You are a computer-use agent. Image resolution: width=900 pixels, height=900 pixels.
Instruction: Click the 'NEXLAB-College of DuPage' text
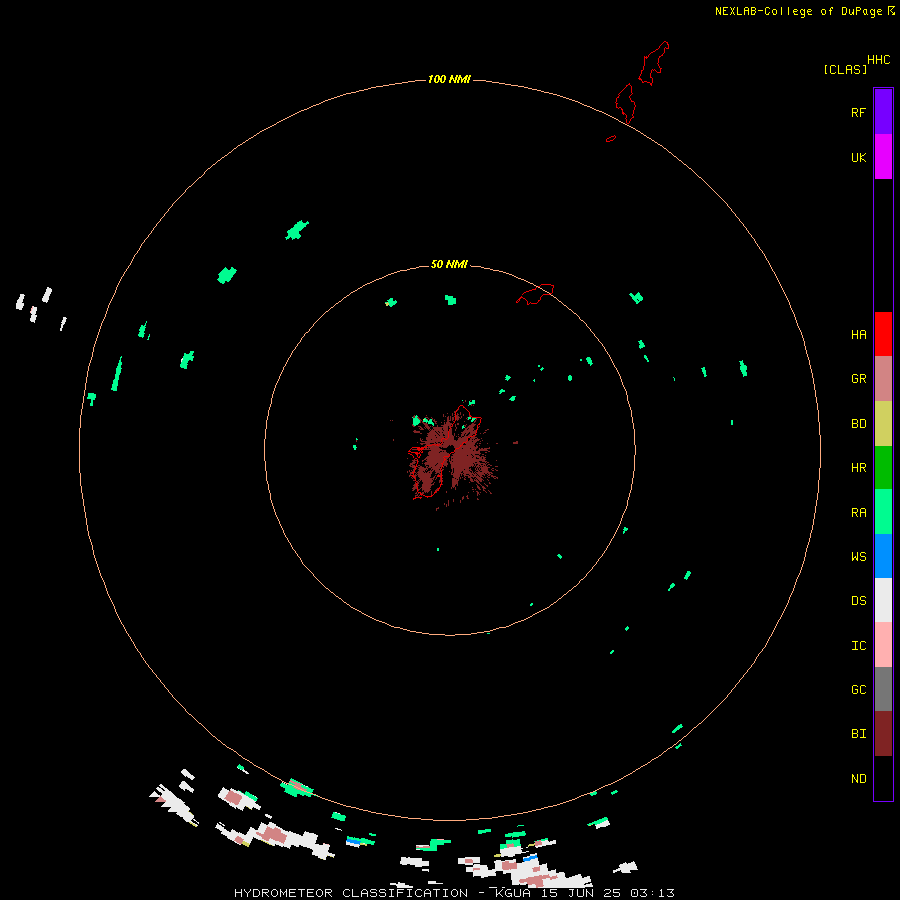pos(798,11)
